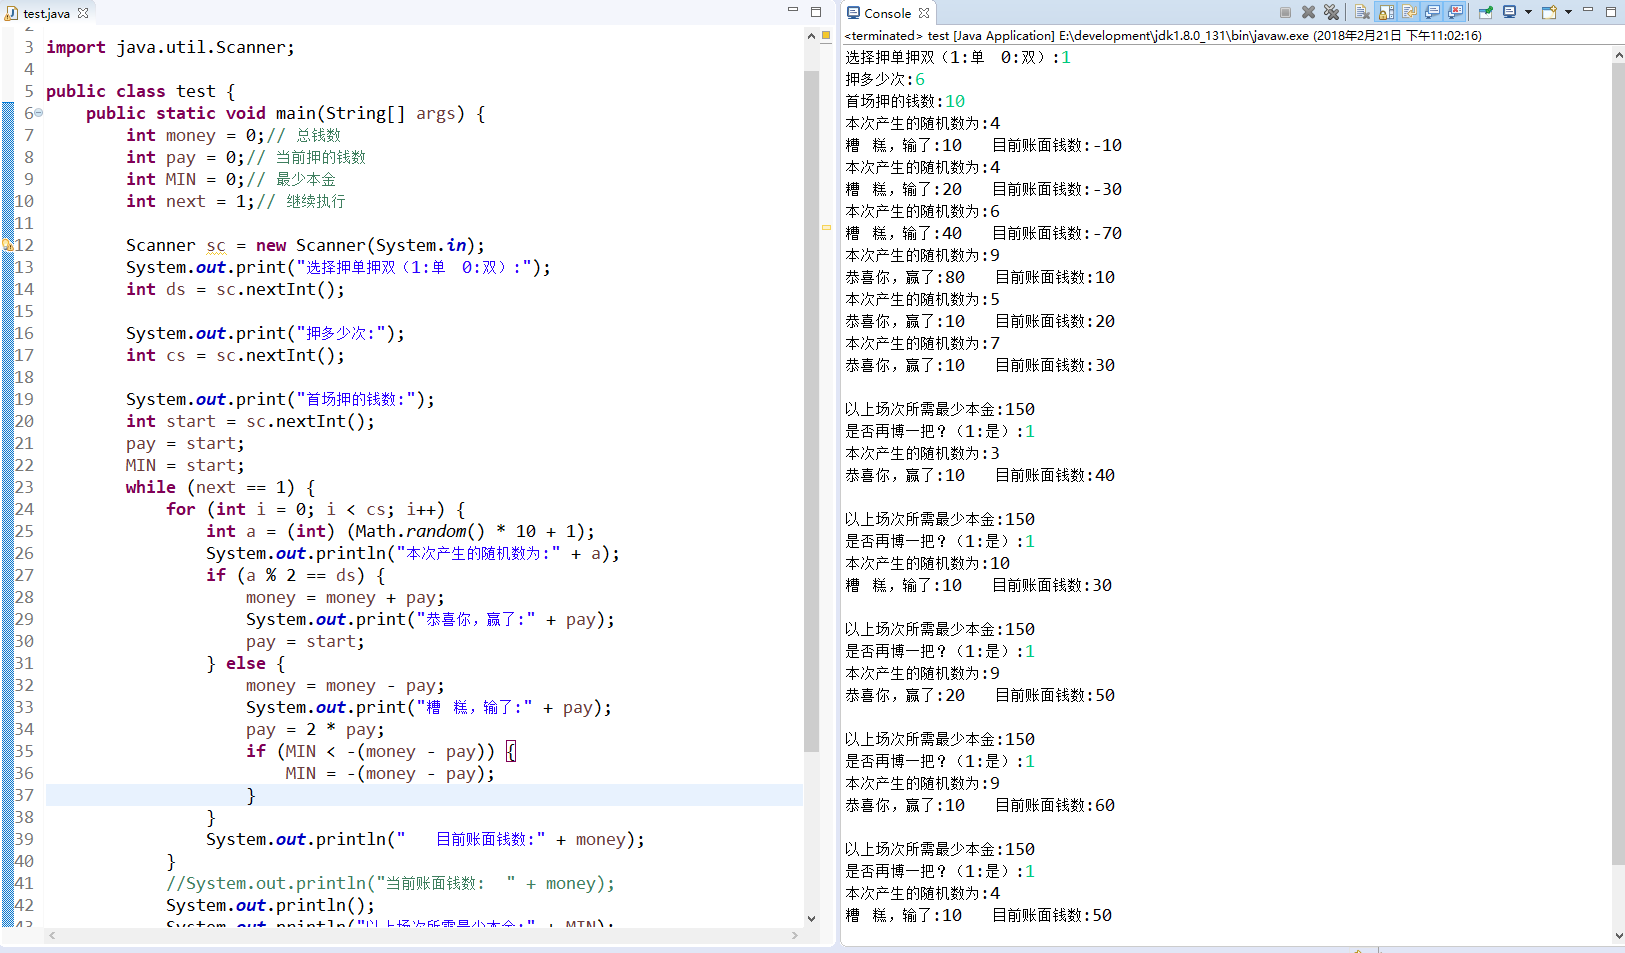The height and width of the screenshot is (953, 1625).
Task: Click the editor horizontal scroll left arrow
Action: (x=52, y=936)
